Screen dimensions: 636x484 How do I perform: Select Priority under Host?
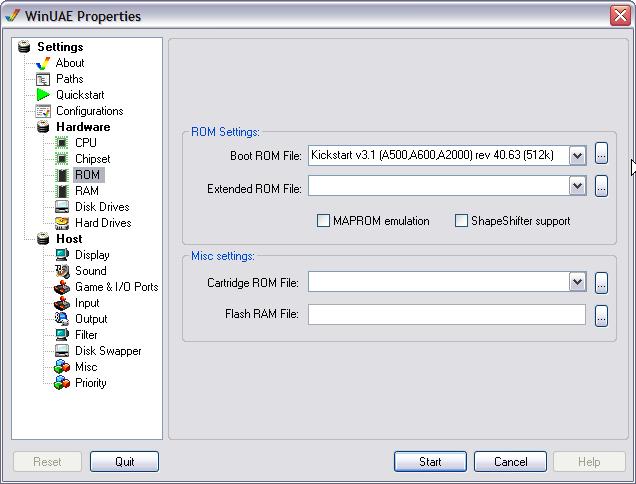tap(91, 383)
